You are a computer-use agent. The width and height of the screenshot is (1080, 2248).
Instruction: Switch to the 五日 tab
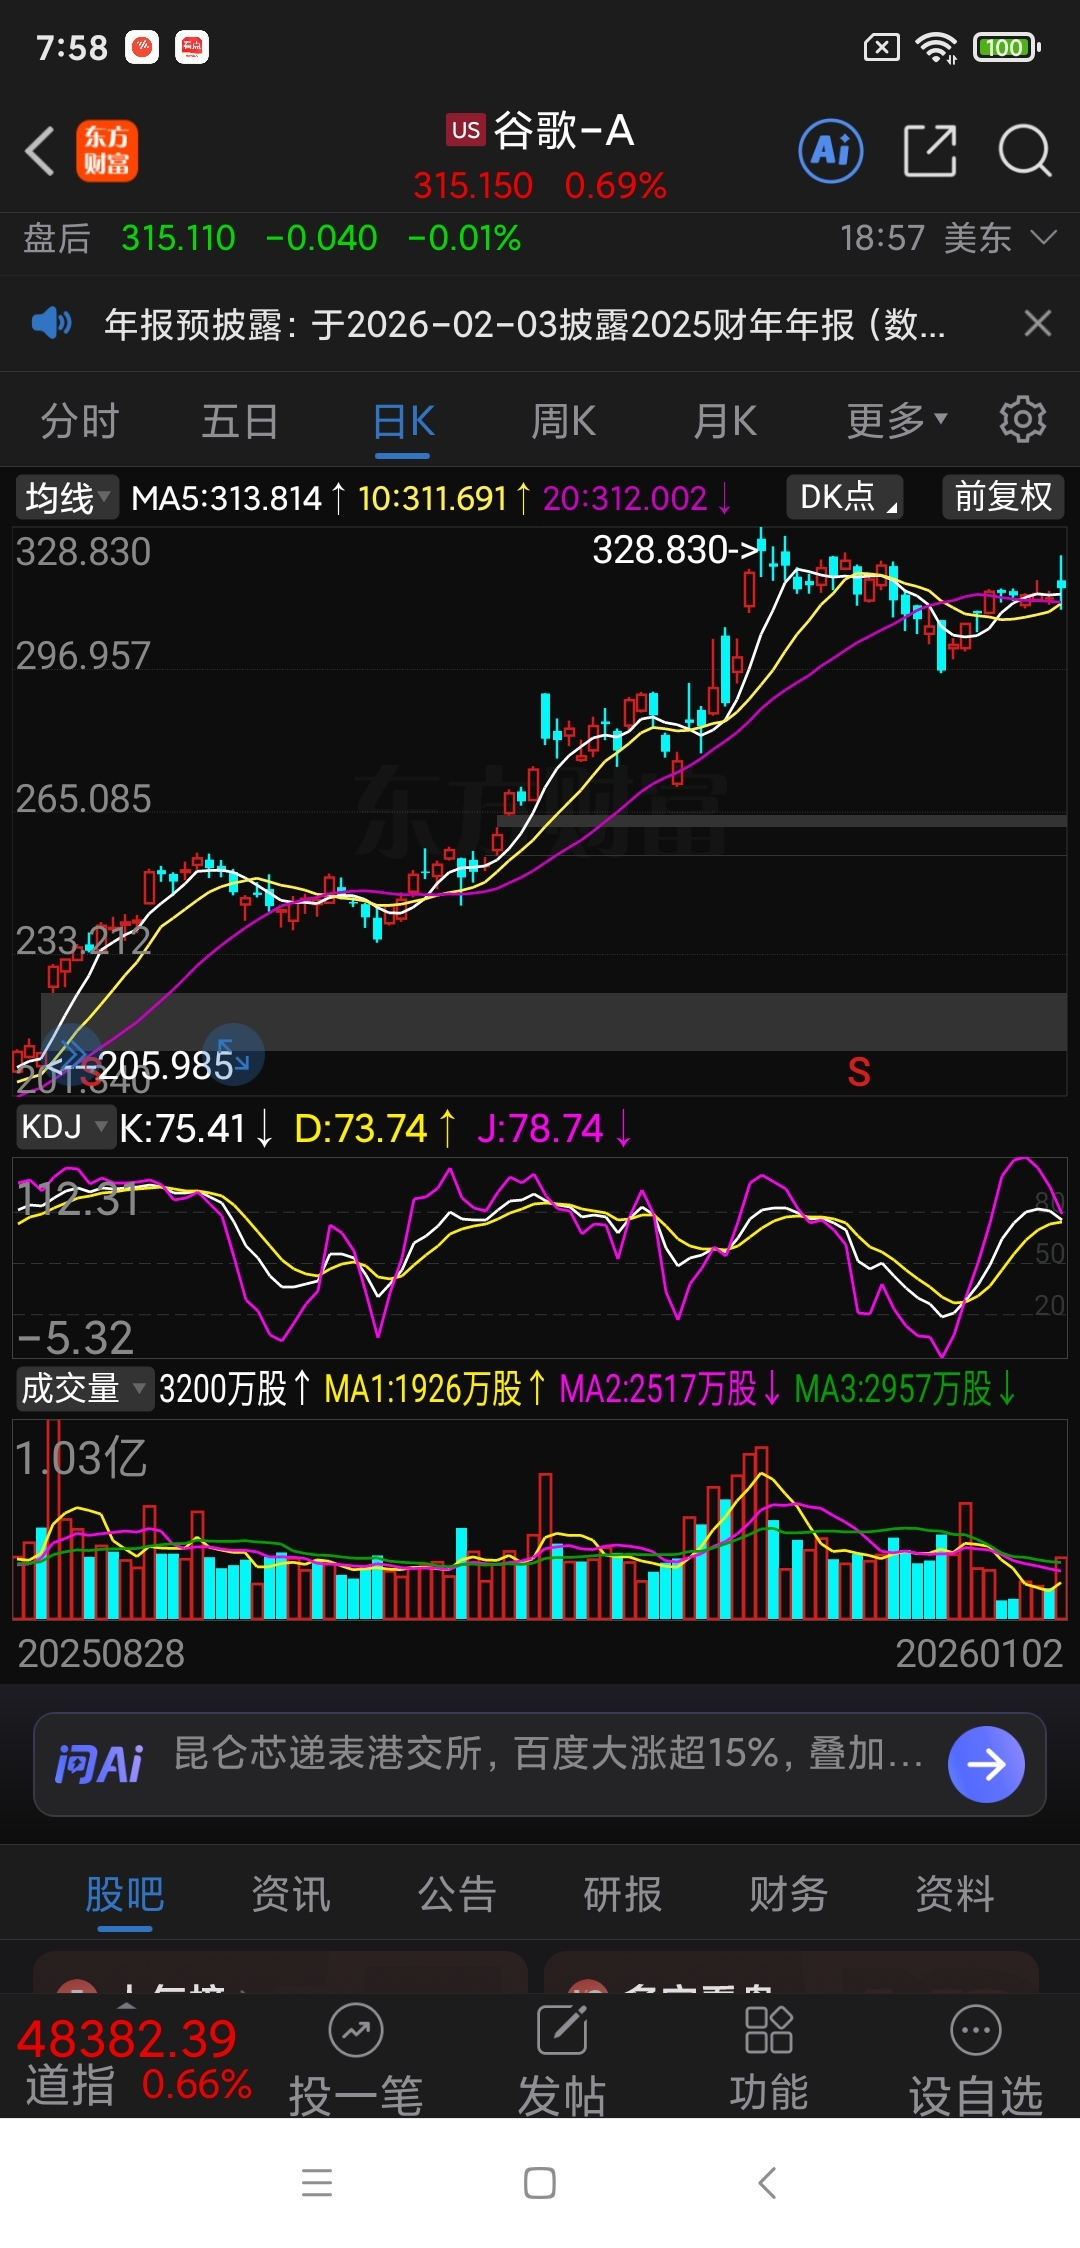coord(240,421)
